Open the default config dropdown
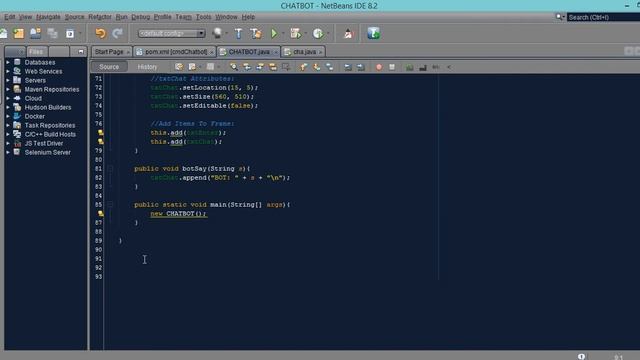The height and width of the screenshot is (360, 640). [x=171, y=33]
